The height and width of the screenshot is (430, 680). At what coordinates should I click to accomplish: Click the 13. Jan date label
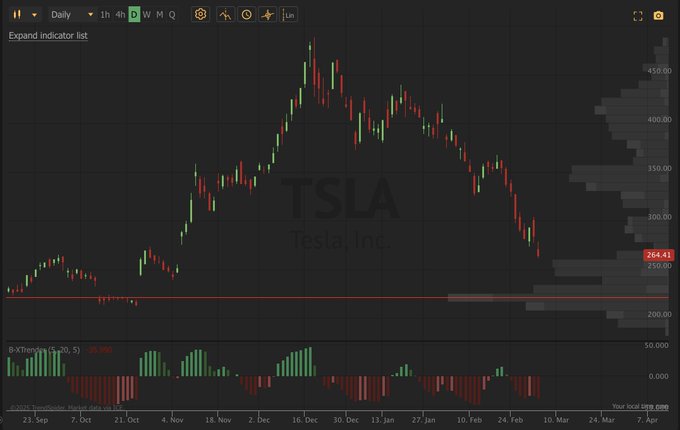382,420
